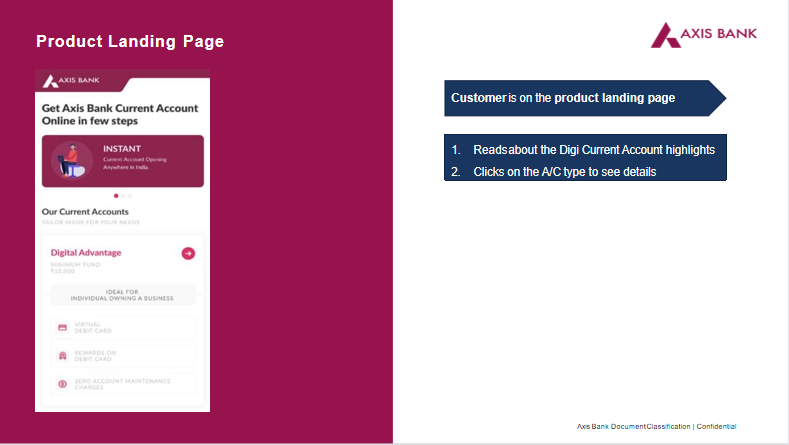
Task: Click 'Our Current Accounts' section title
Action: point(85,211)
